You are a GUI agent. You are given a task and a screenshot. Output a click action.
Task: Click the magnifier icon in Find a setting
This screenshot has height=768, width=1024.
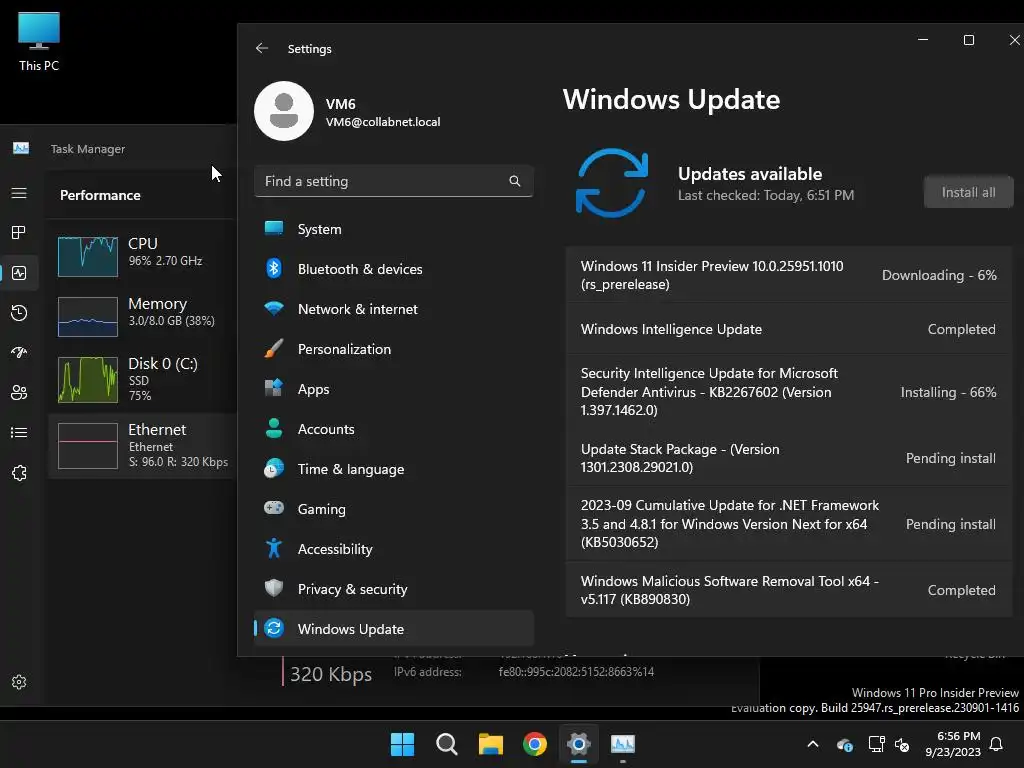[x=515, y=181]
